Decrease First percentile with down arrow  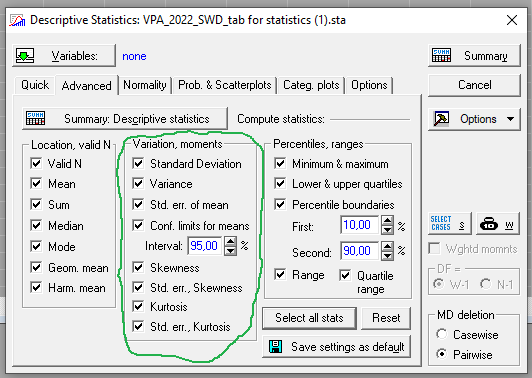tap(387, 230)
